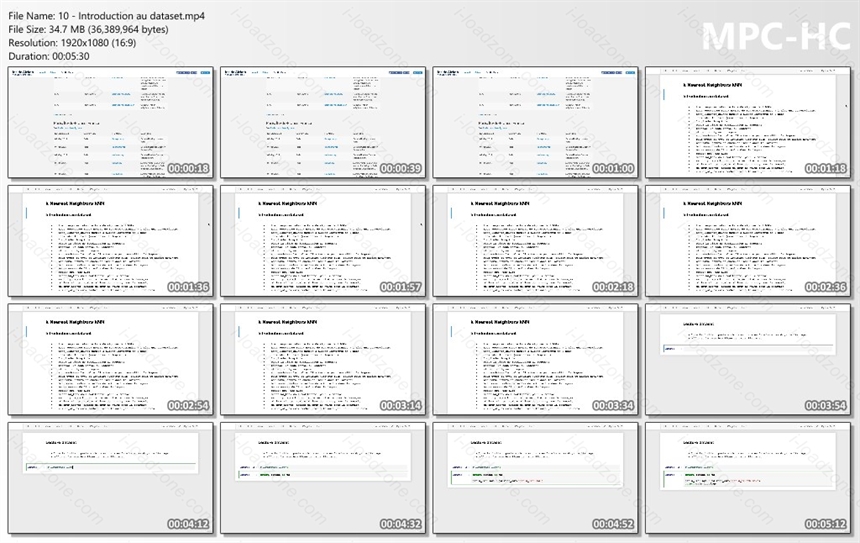Open the thumbnail stamped 00:00:39
The height and width of the screenshot is (543, 860).
(x=323, y=122)
